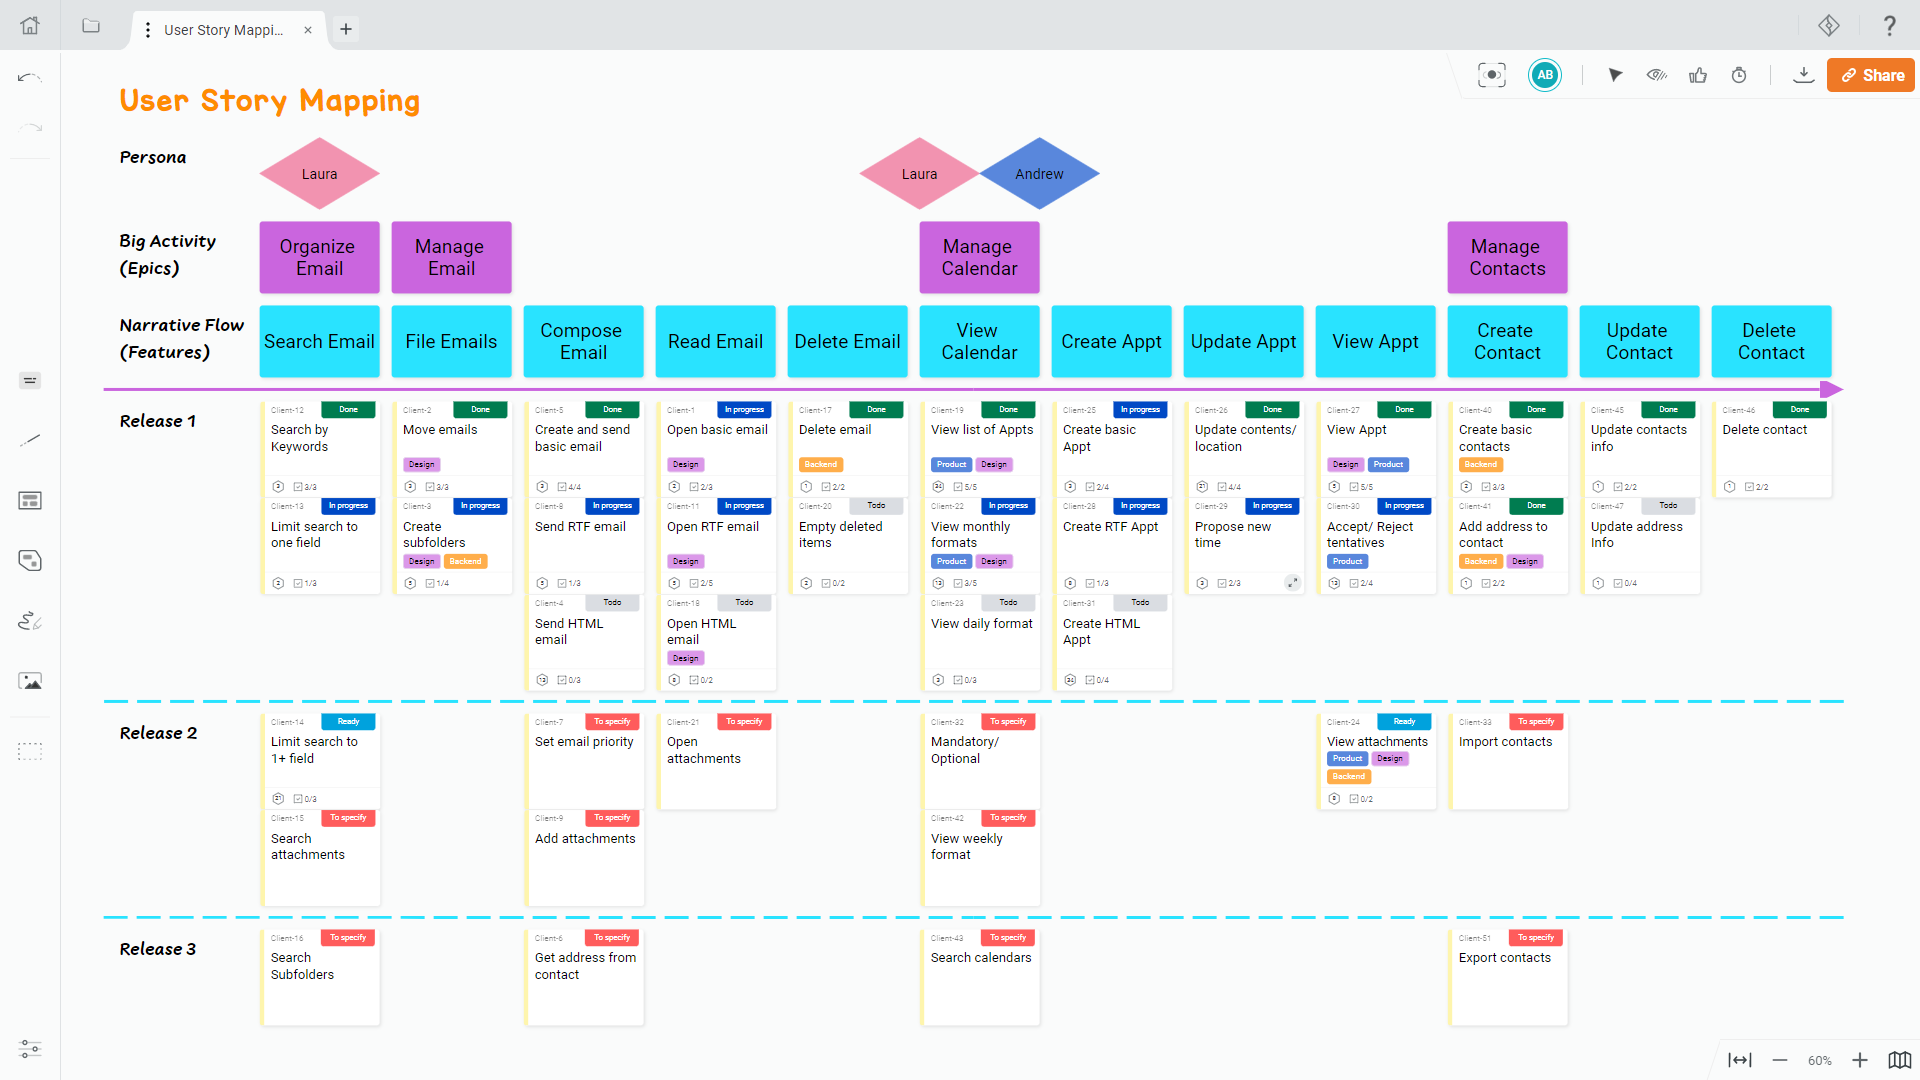Pick the image insert tool
The height and width of the screenshot is (1080, 1920).
pyautogui.click(x=30, y=680)
